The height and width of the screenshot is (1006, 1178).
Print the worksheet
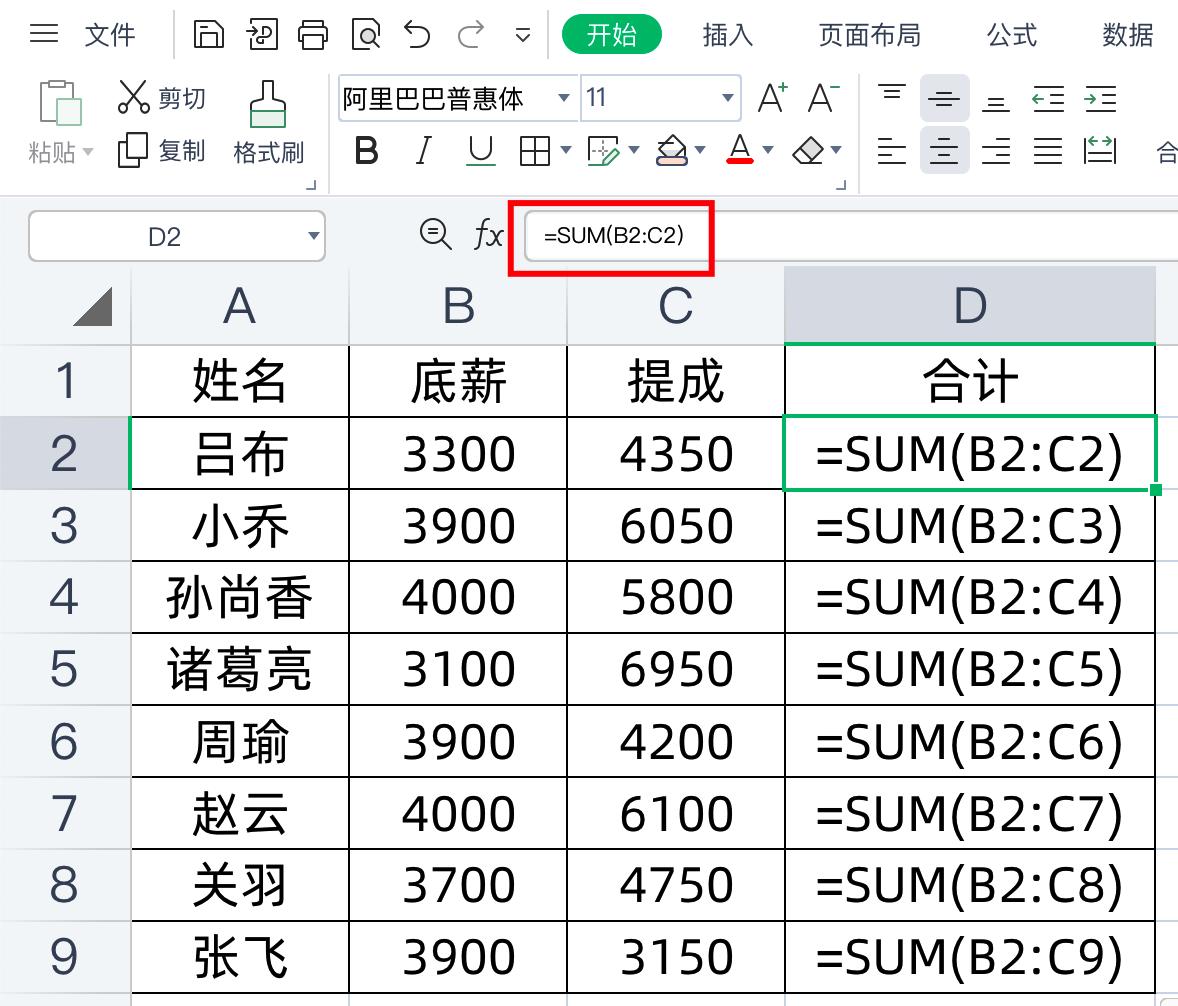313,33
